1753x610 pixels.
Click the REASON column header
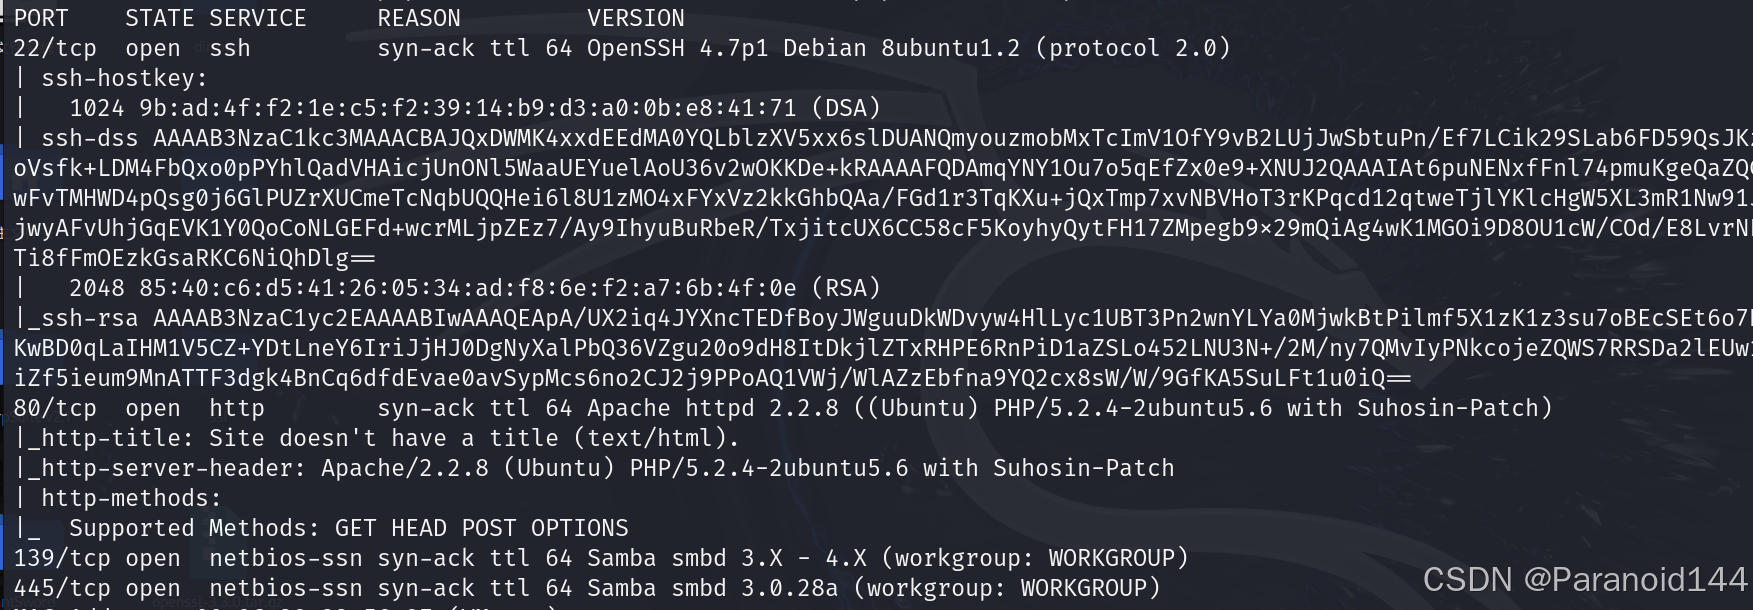pyautogui.click(x=419, y=18)
